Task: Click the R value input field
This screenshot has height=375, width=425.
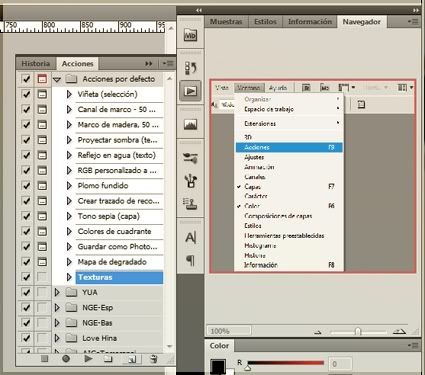Action: [x=340, y=364]
